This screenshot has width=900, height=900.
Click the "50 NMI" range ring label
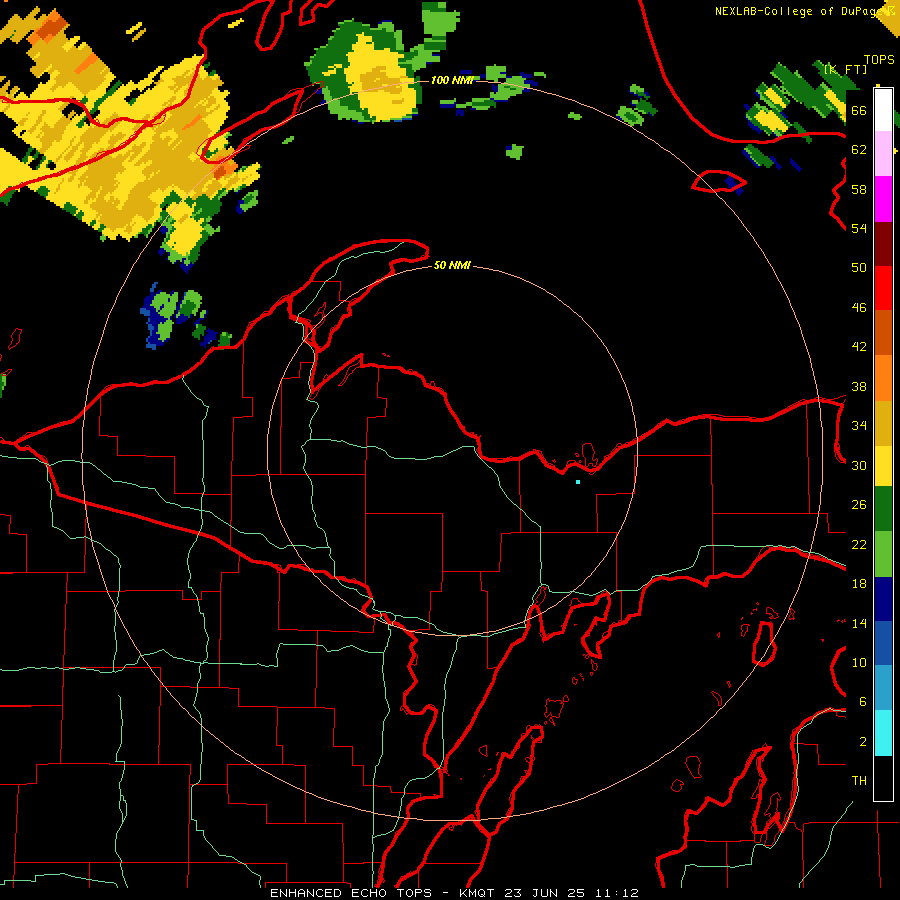452,265
